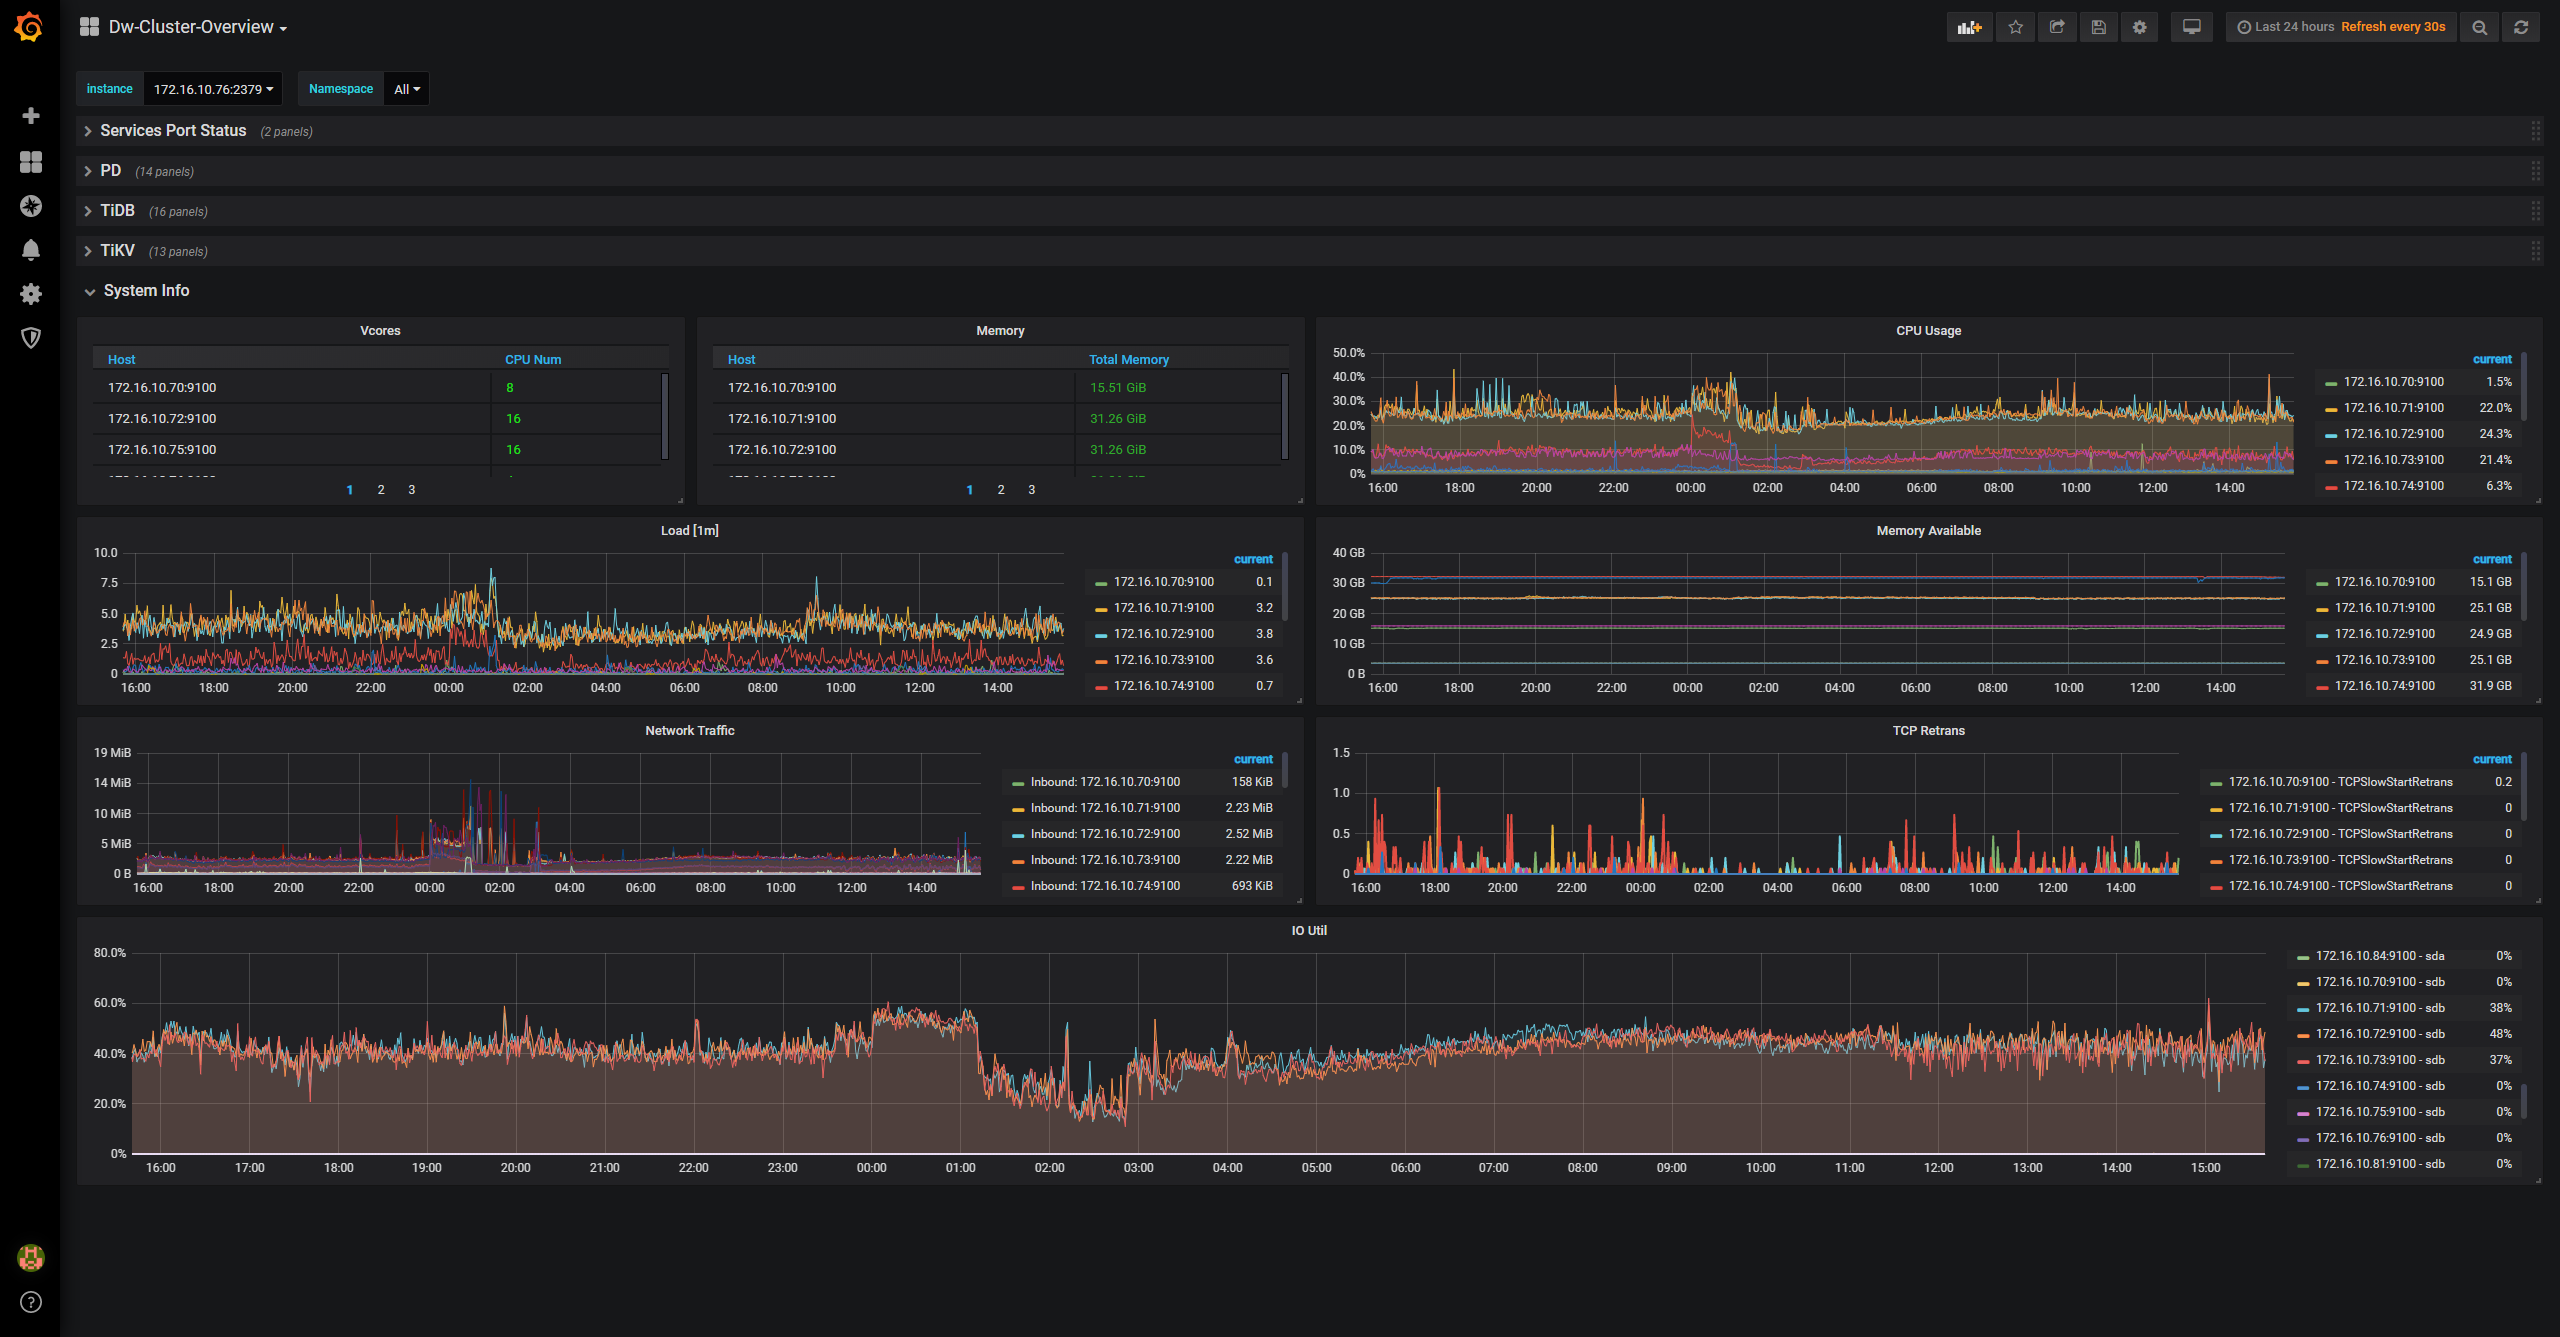Open the Alerting bell in sidebar

pos(31,250)
